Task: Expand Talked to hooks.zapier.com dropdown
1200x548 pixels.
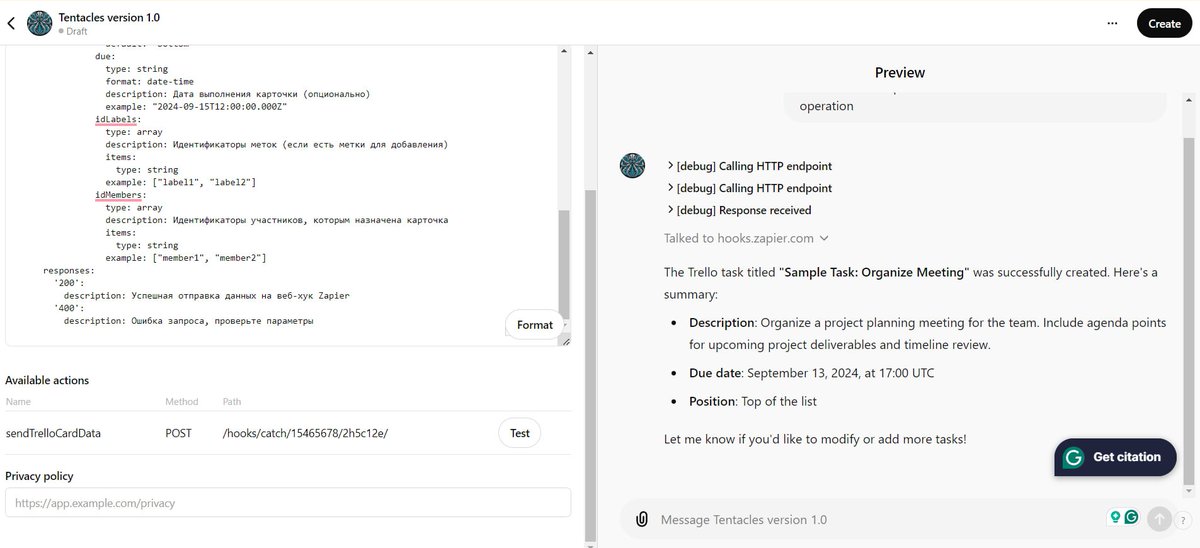Action: tap(746, 238)
